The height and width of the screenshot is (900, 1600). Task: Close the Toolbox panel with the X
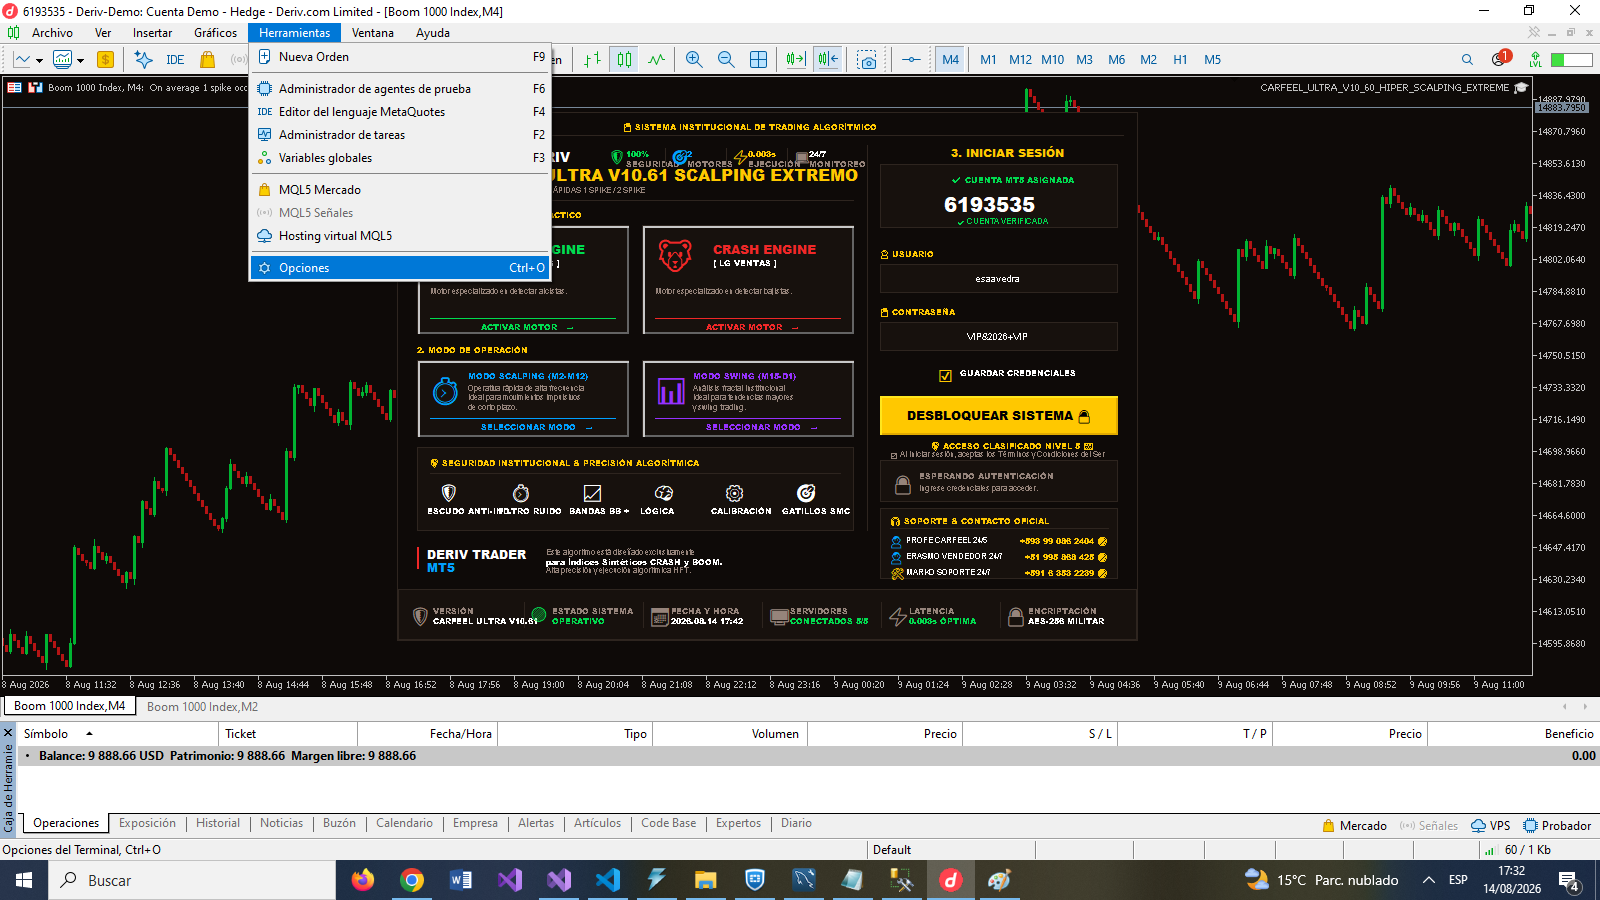point(8,733)
